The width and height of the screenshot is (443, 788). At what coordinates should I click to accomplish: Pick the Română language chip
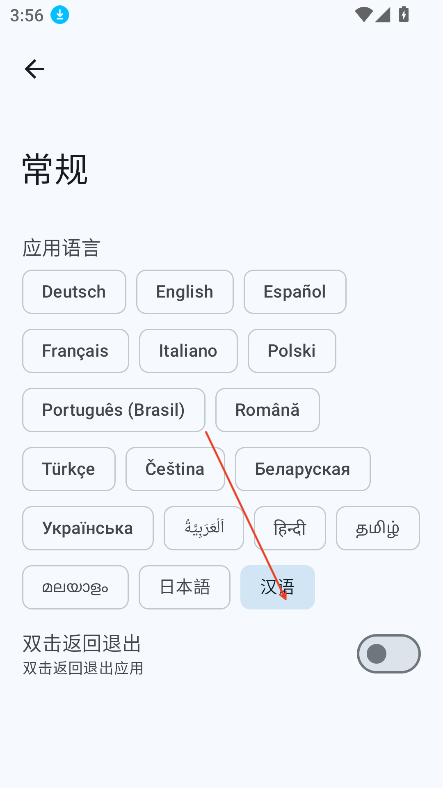pyautogui.click(x=267, y=410)
